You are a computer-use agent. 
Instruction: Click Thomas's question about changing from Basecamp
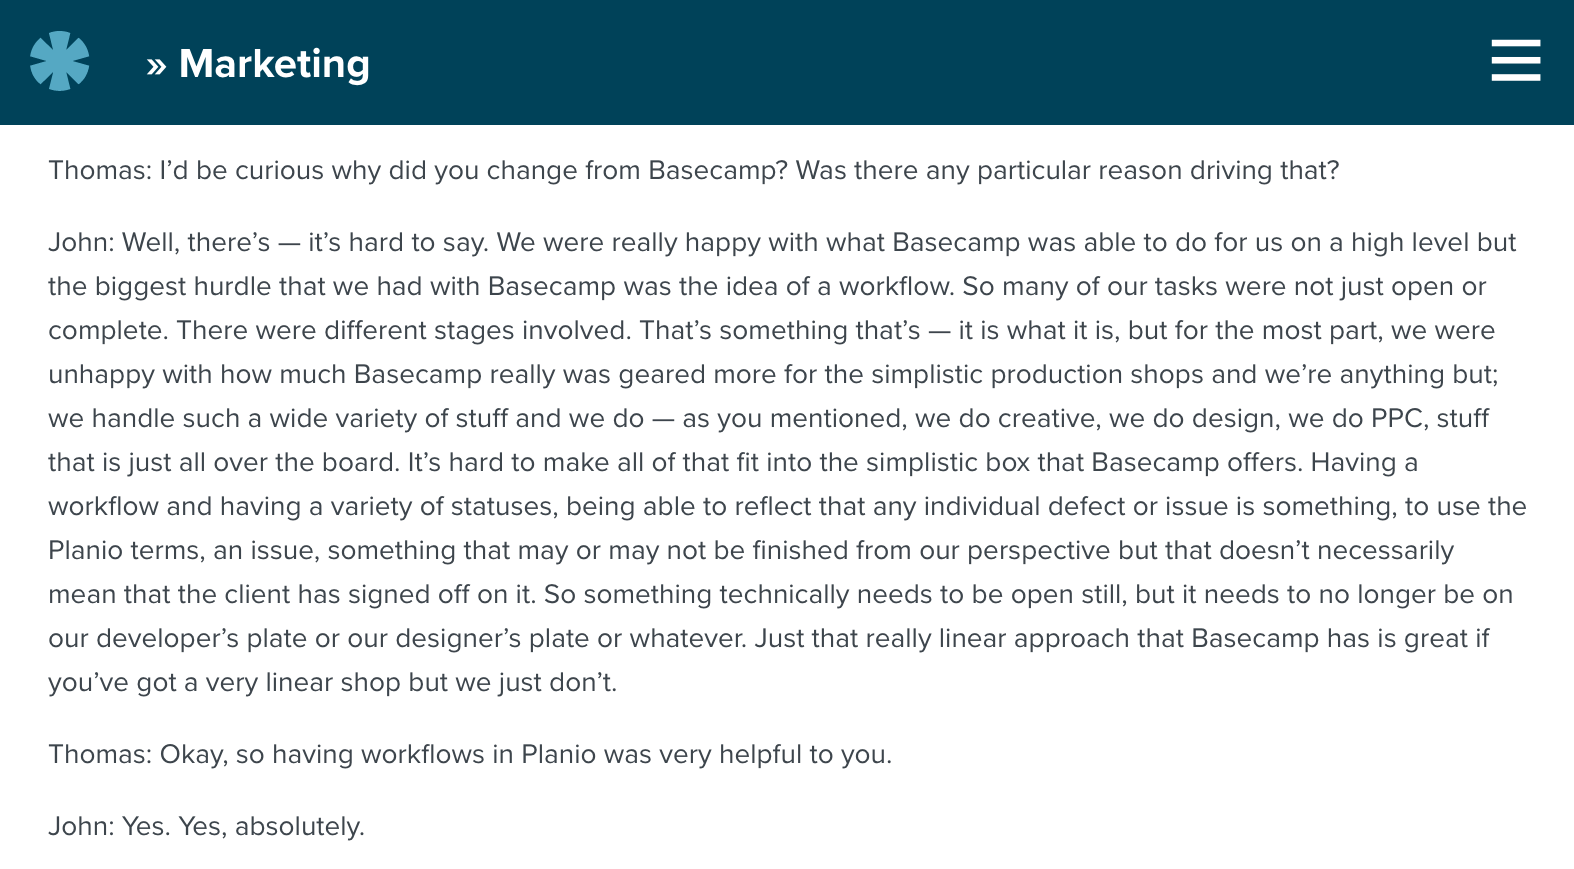(694, 170)
